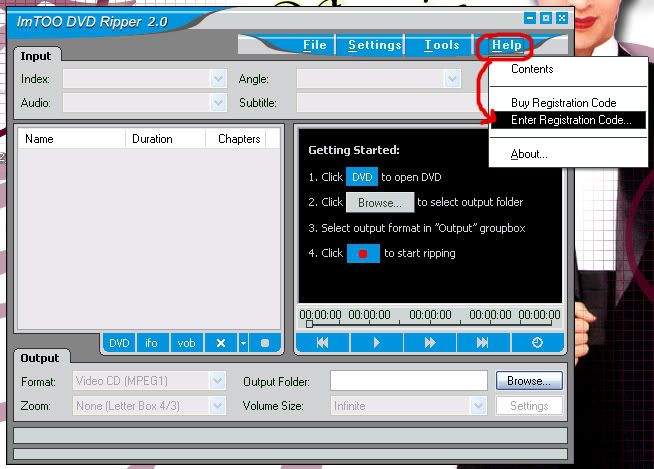
Task: Open the File menu
Action: coord(314,45)
